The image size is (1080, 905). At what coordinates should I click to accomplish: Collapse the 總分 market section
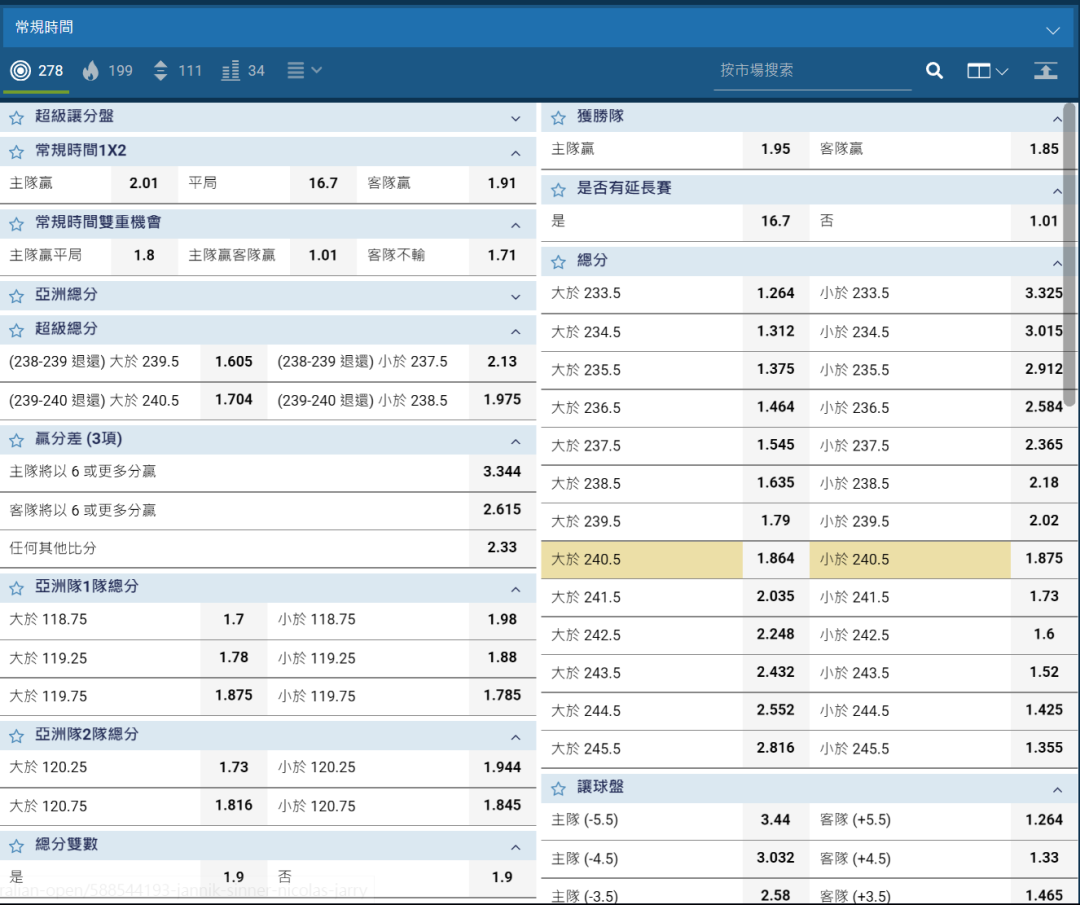click(x=1057, y=262)
